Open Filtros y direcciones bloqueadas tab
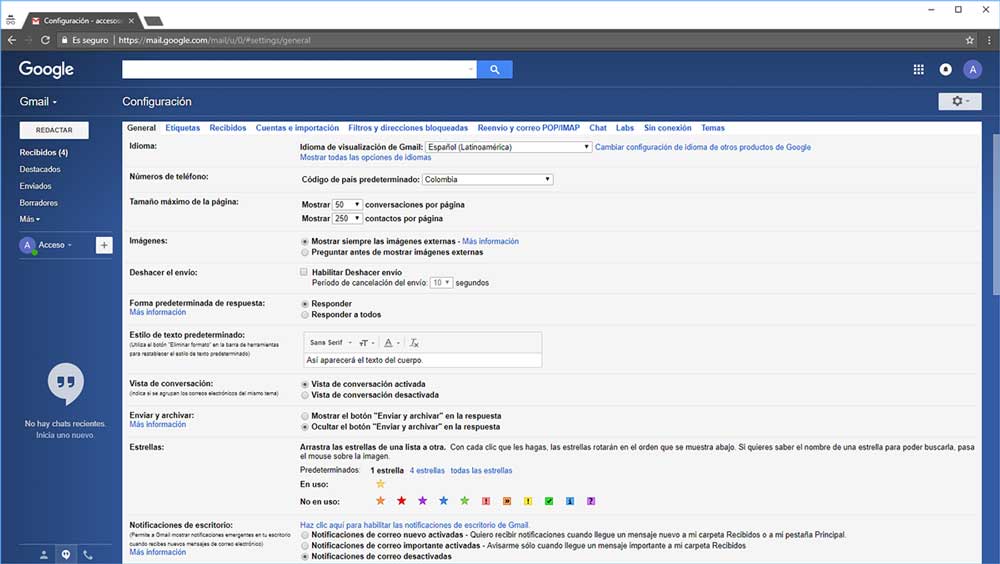The width and height of the screenshot is (1000, 564). 408,128
